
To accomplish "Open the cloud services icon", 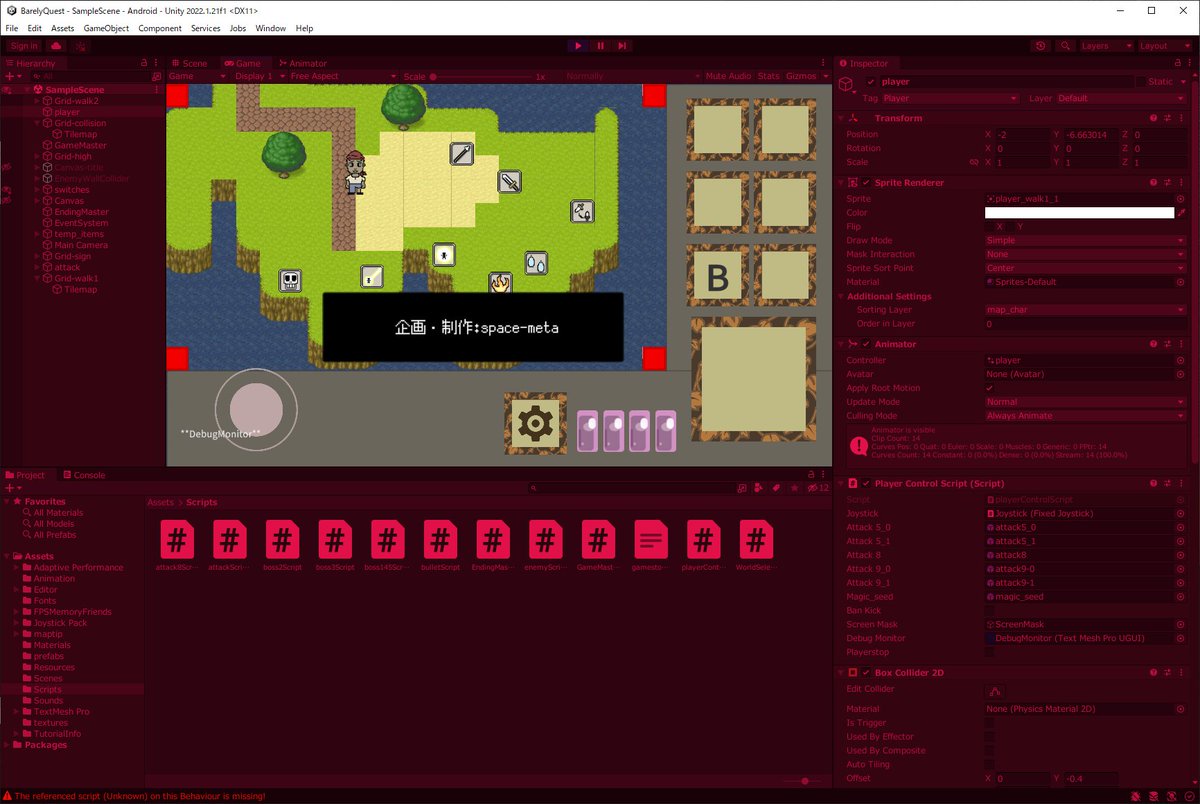I will click(x=56, y=46).
